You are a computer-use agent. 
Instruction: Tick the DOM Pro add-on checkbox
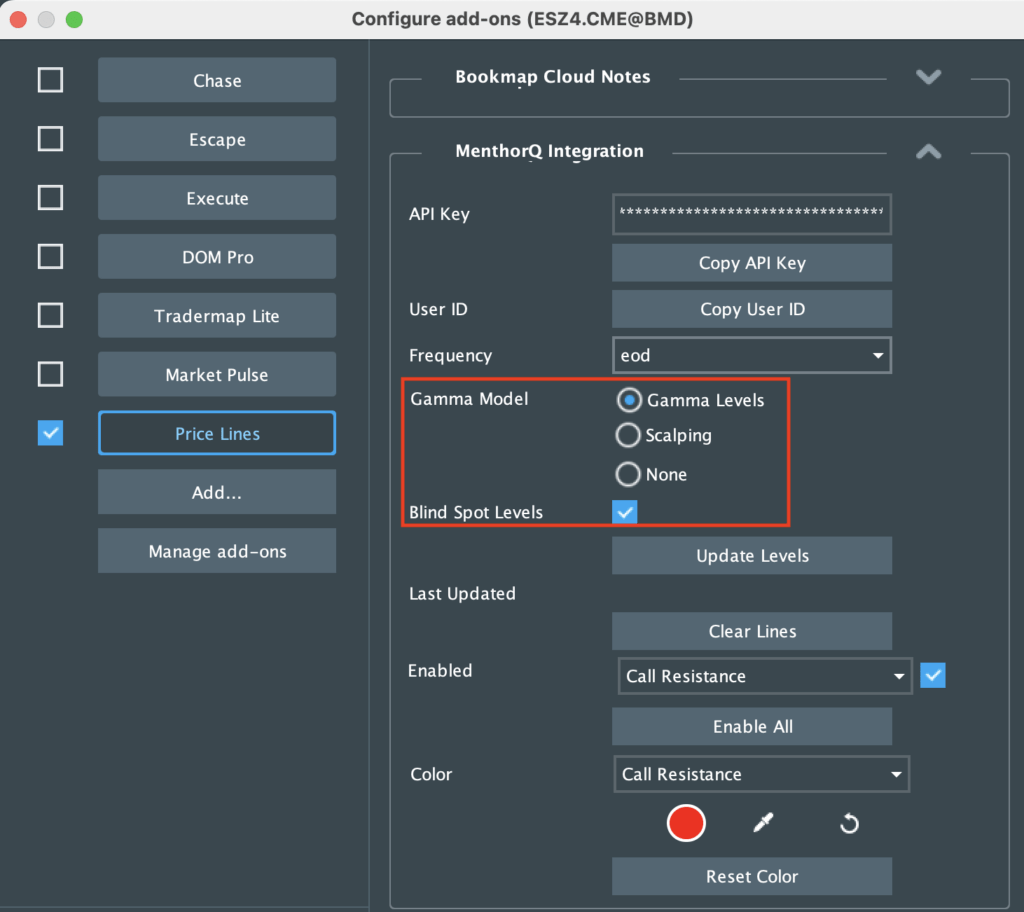(50, 256)
